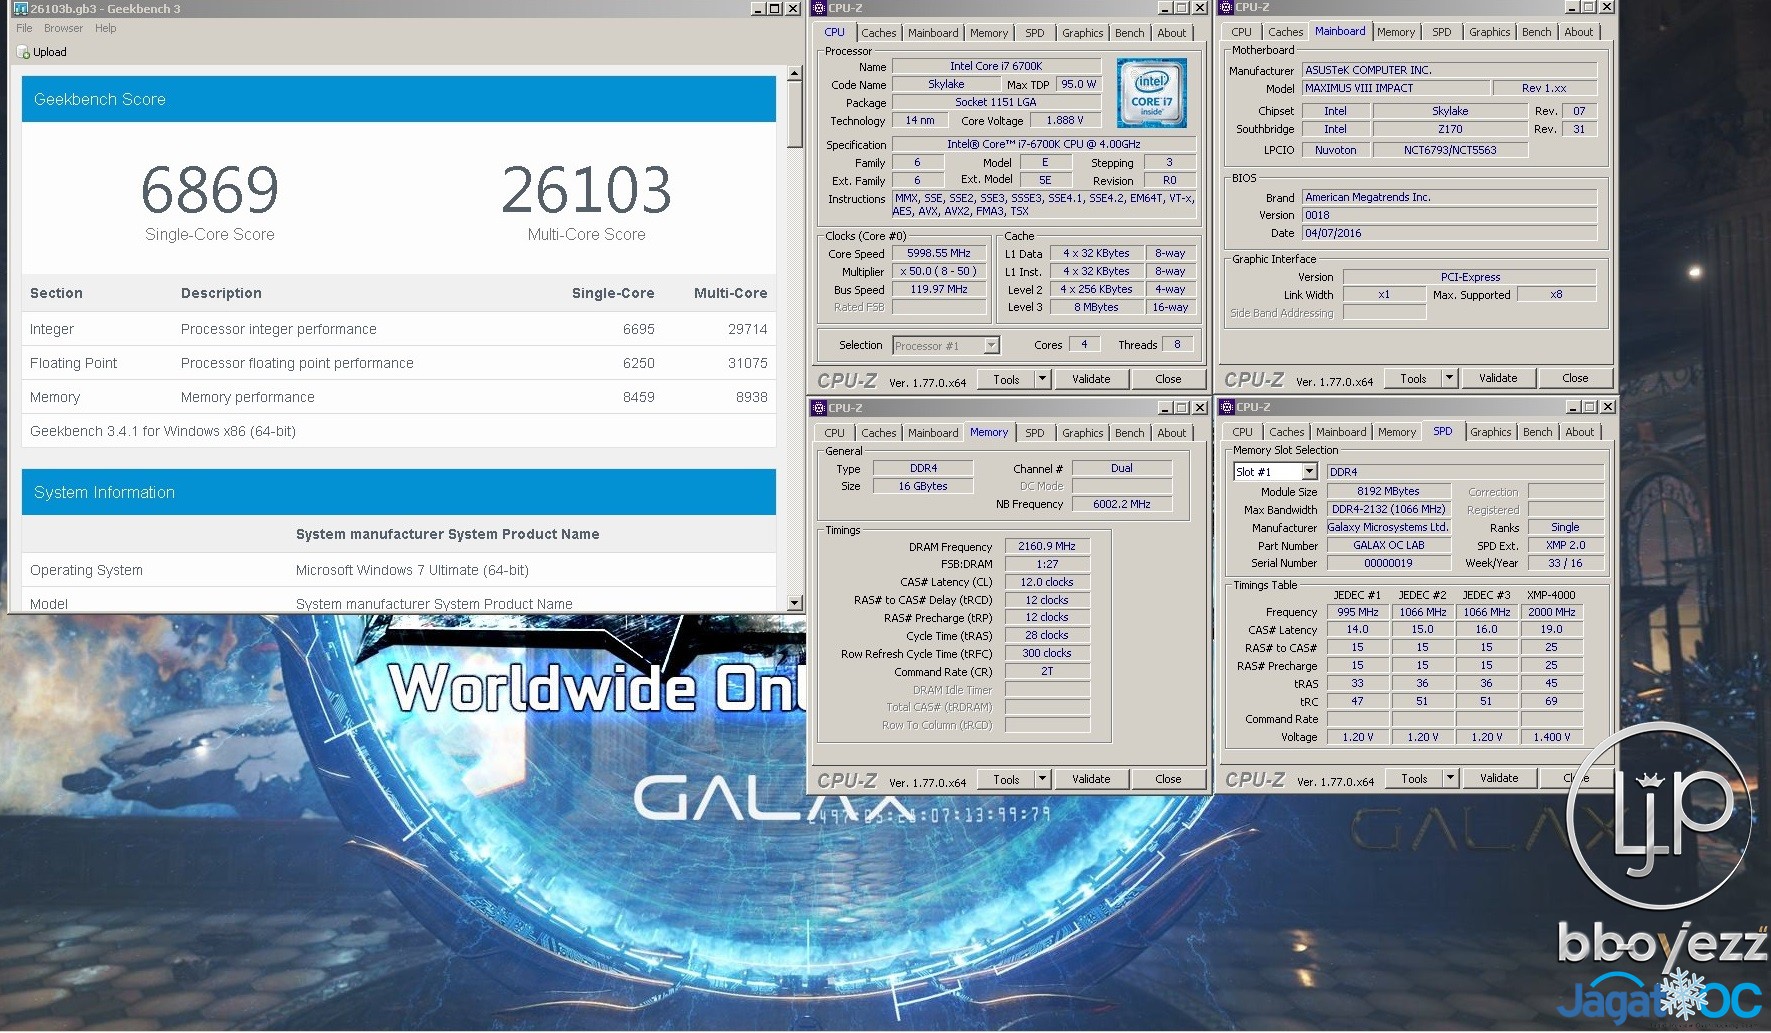Image resolution: width=1771 pixels, height=1033 pixels.
Task: Click the DRAM Frequency 2160.9 MHz field
Action: [1047, 547]
